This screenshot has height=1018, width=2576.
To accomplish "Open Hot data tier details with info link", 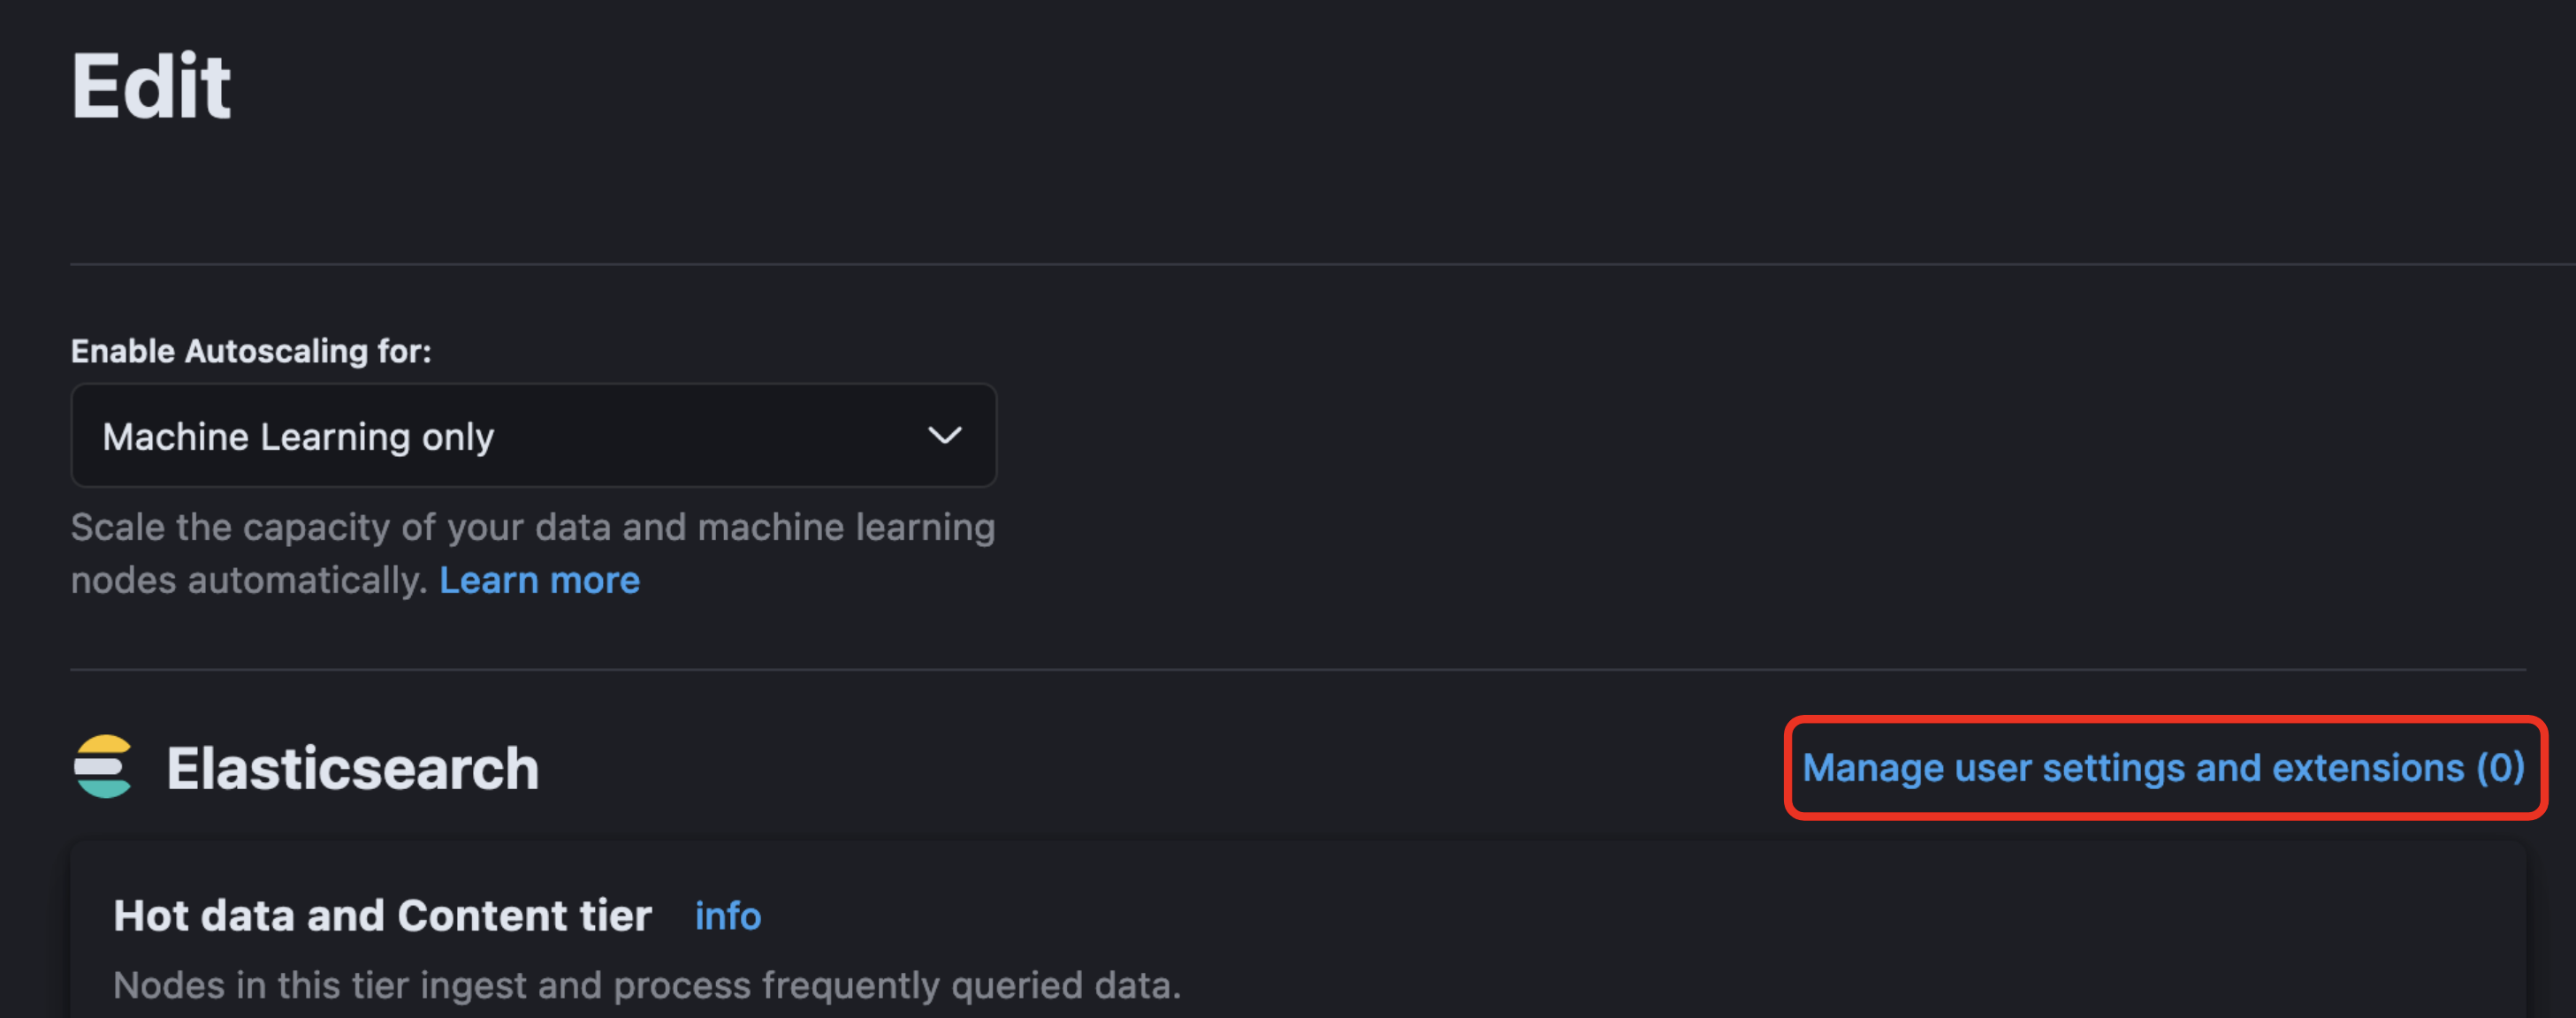I will pos(727,915).
